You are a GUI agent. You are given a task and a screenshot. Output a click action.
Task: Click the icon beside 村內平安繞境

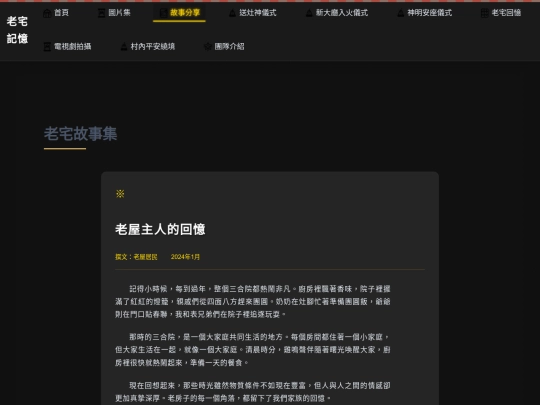pos(124,46)
